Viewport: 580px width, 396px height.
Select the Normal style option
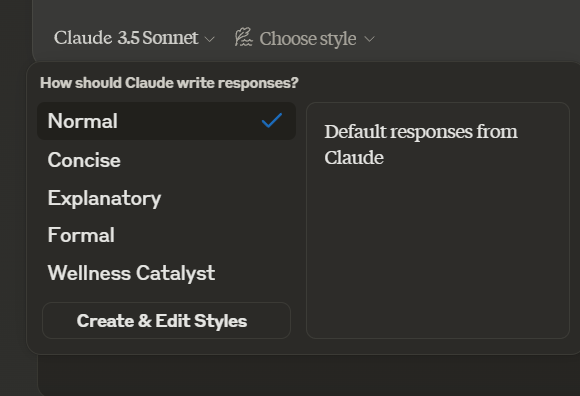[166, 121]
